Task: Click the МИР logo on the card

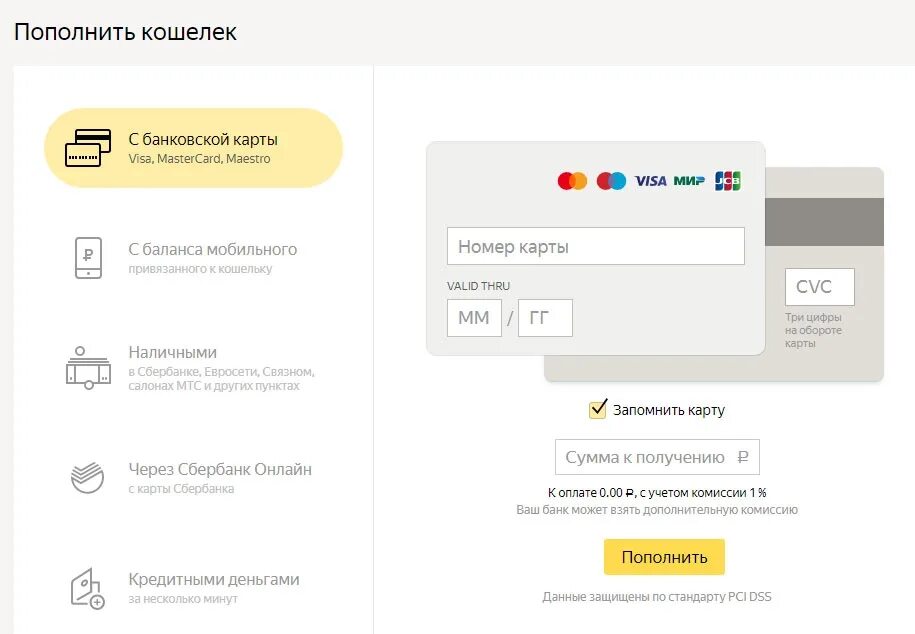Action: point(689,181)
